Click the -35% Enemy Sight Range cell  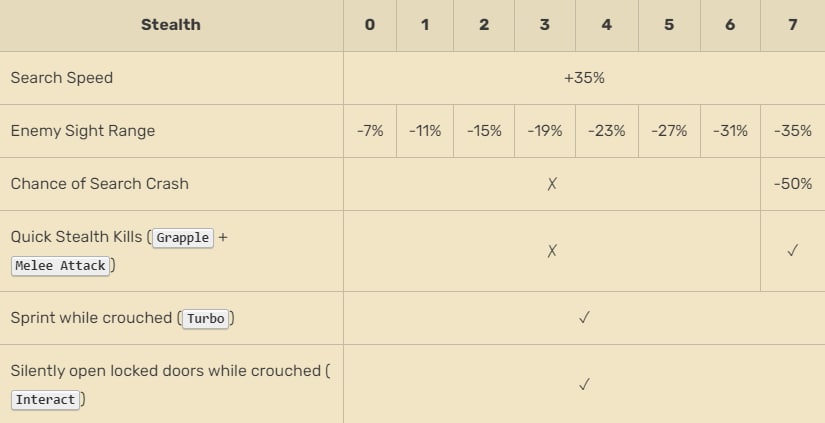point(792,131)
